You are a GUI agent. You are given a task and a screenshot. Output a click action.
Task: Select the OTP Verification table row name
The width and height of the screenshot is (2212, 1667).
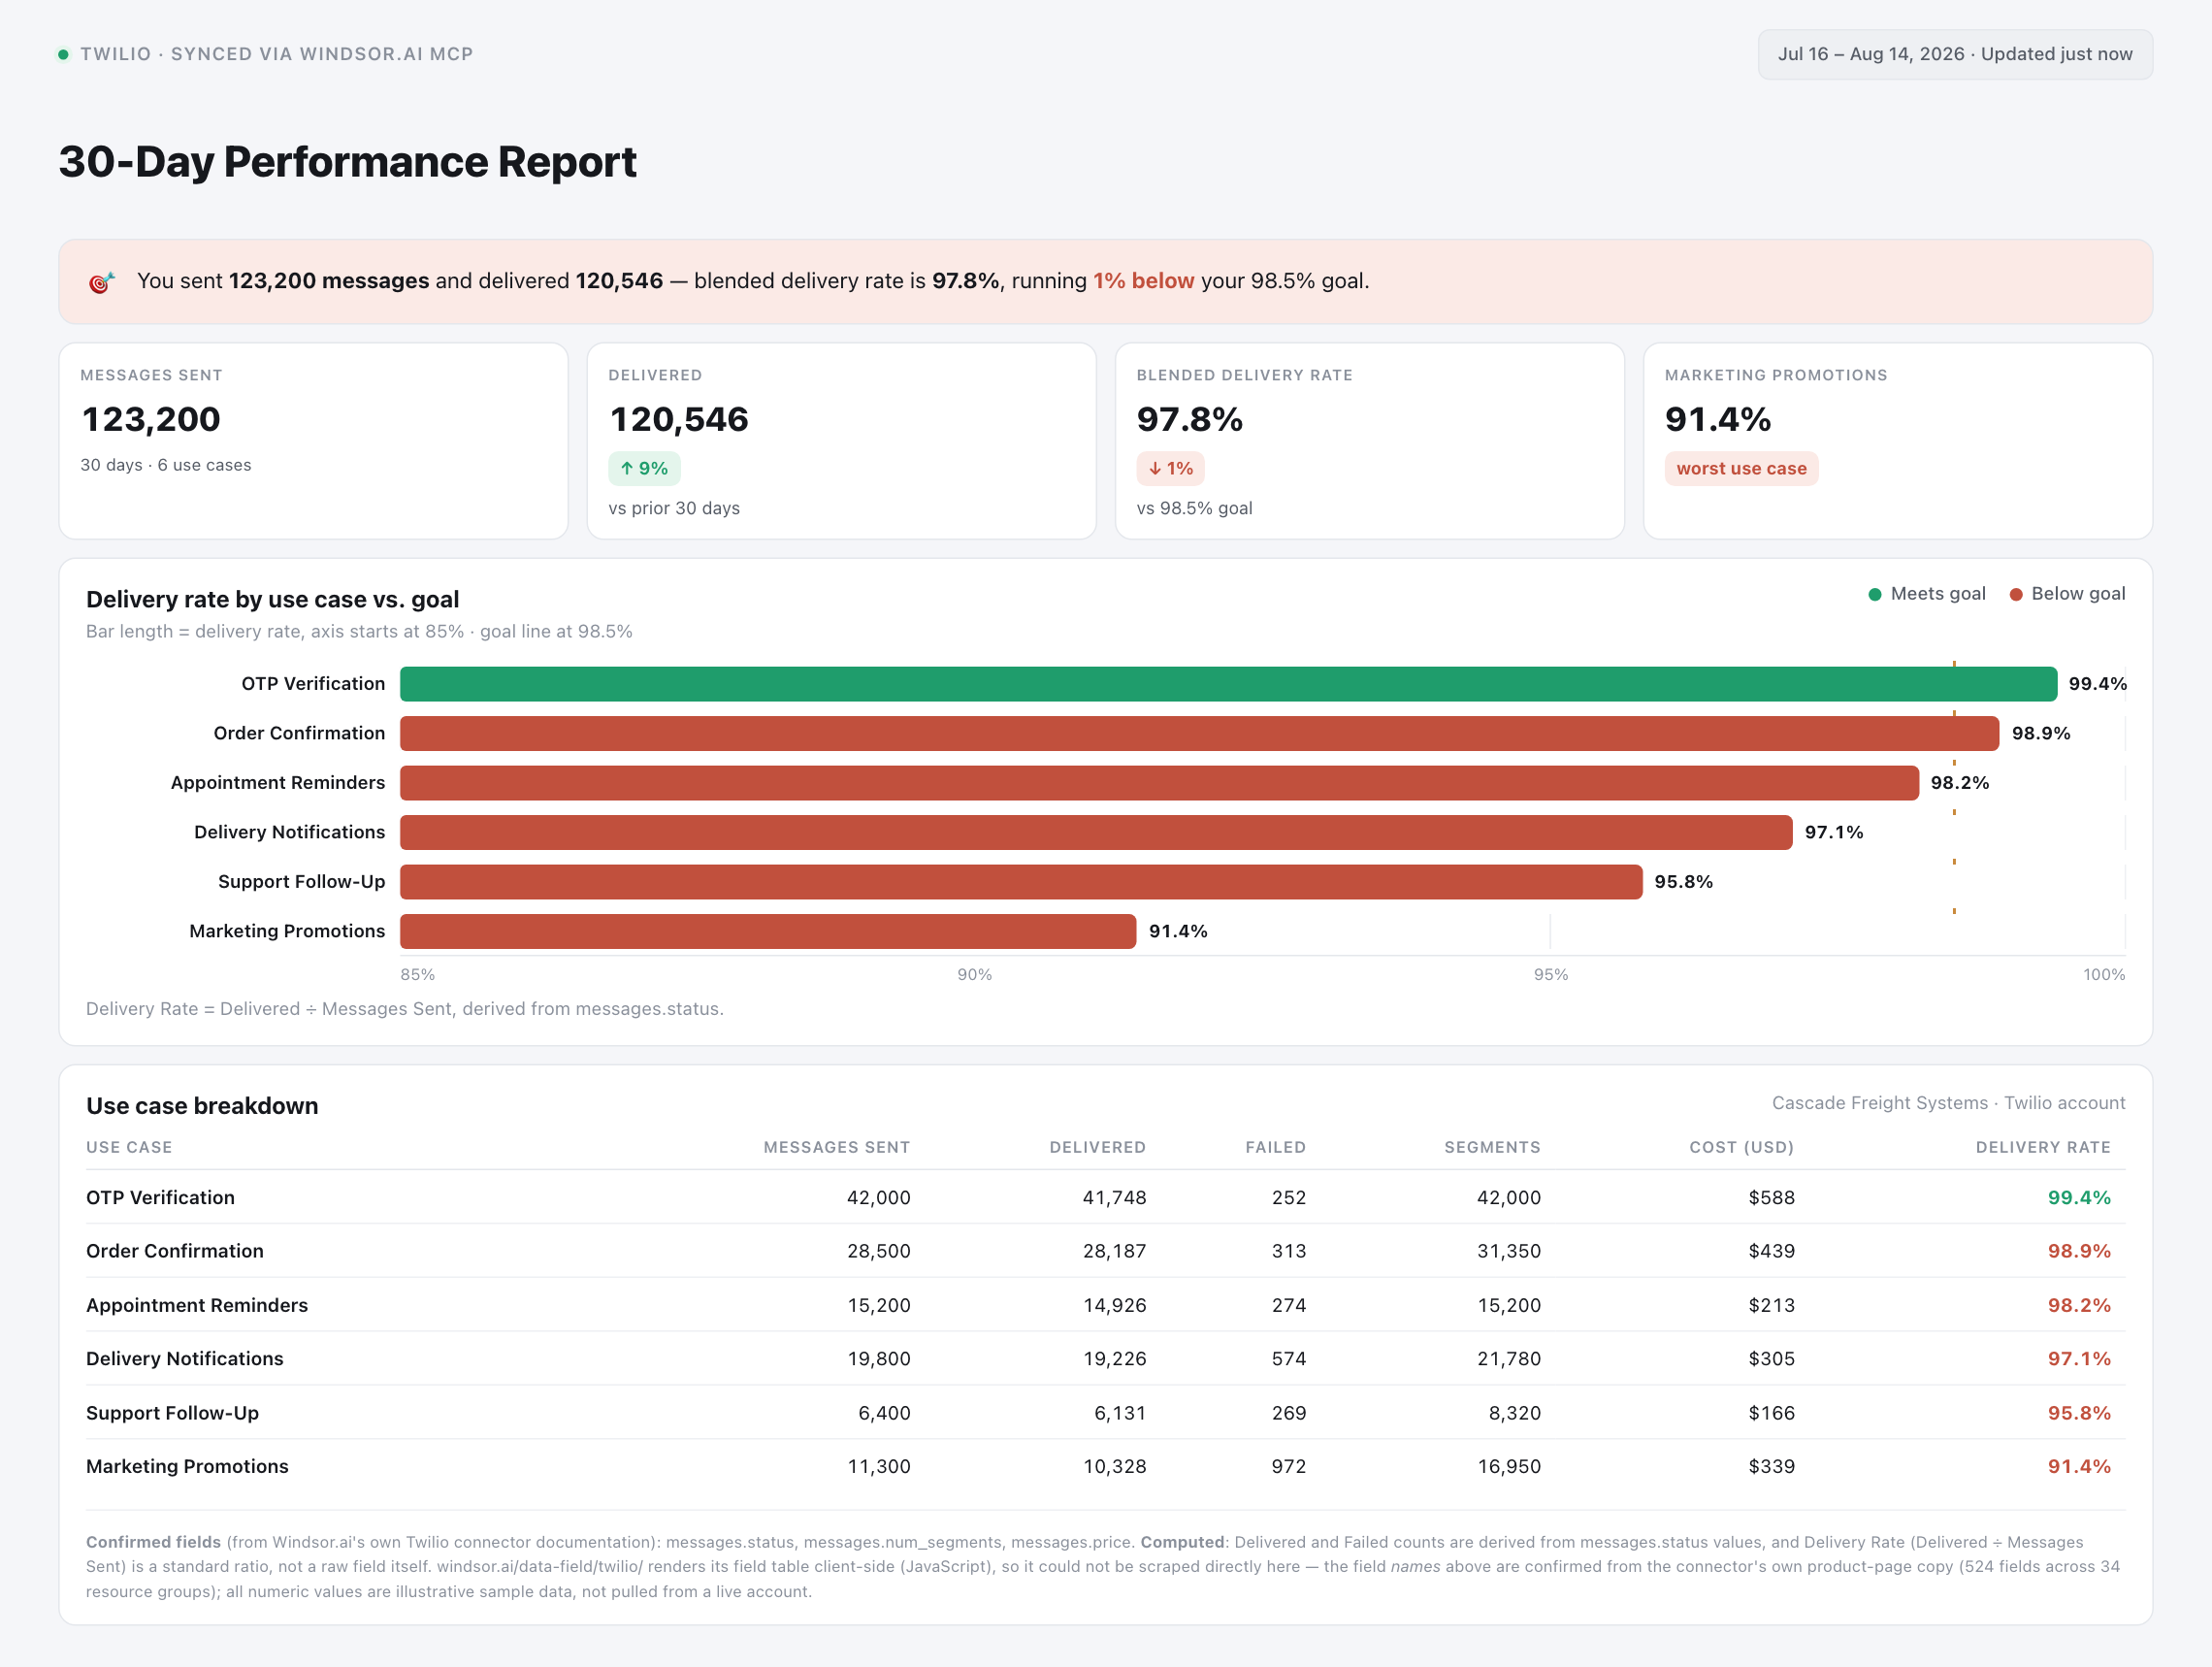point(160,1198)
